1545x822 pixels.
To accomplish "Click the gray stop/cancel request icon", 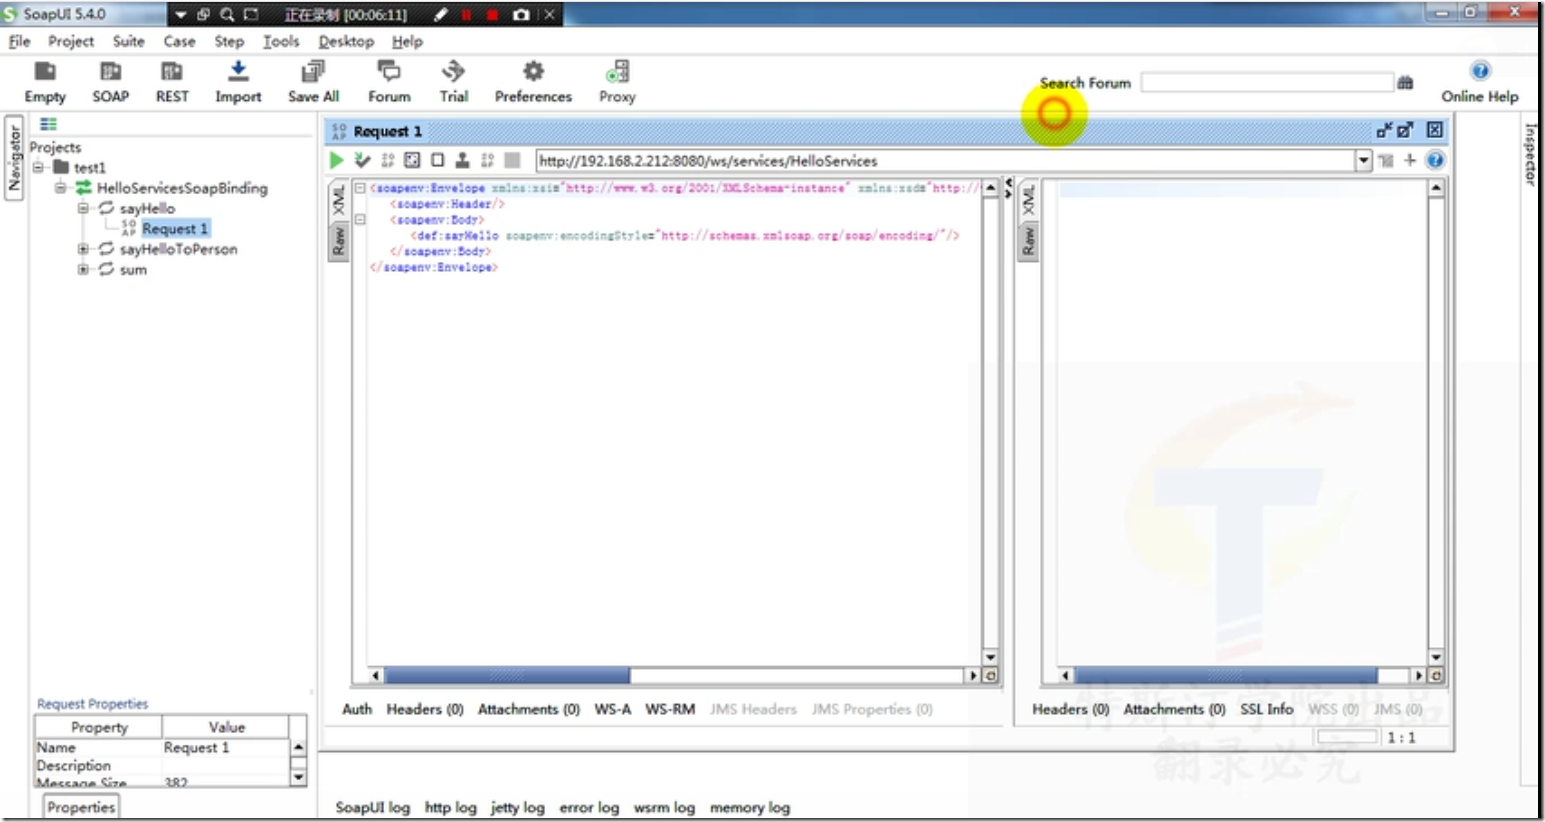I will click(x=512, y=160).
